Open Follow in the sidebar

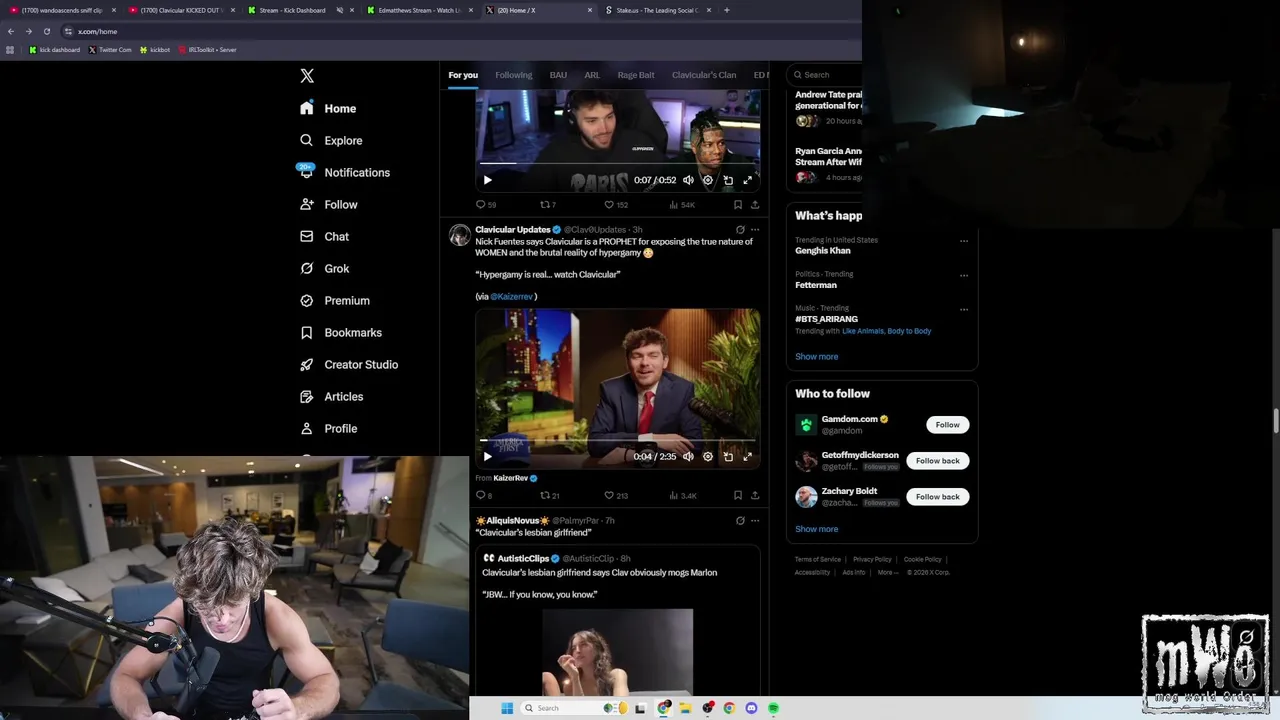coord(328,204)
